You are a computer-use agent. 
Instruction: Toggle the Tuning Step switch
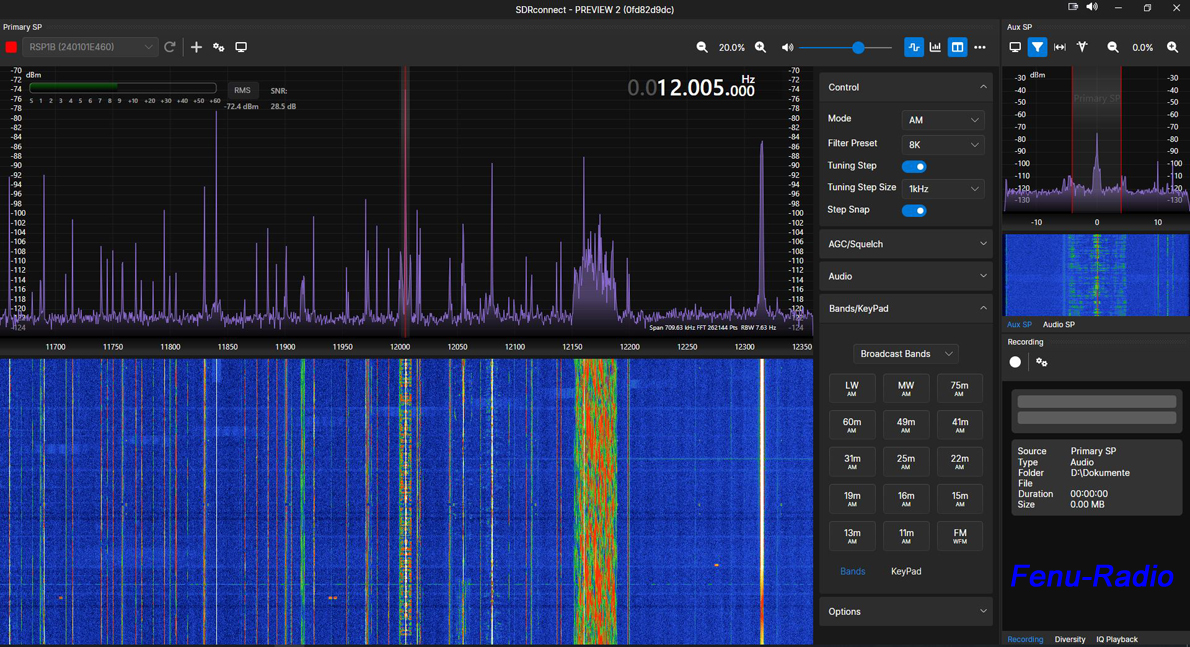(x=914, y=166)
